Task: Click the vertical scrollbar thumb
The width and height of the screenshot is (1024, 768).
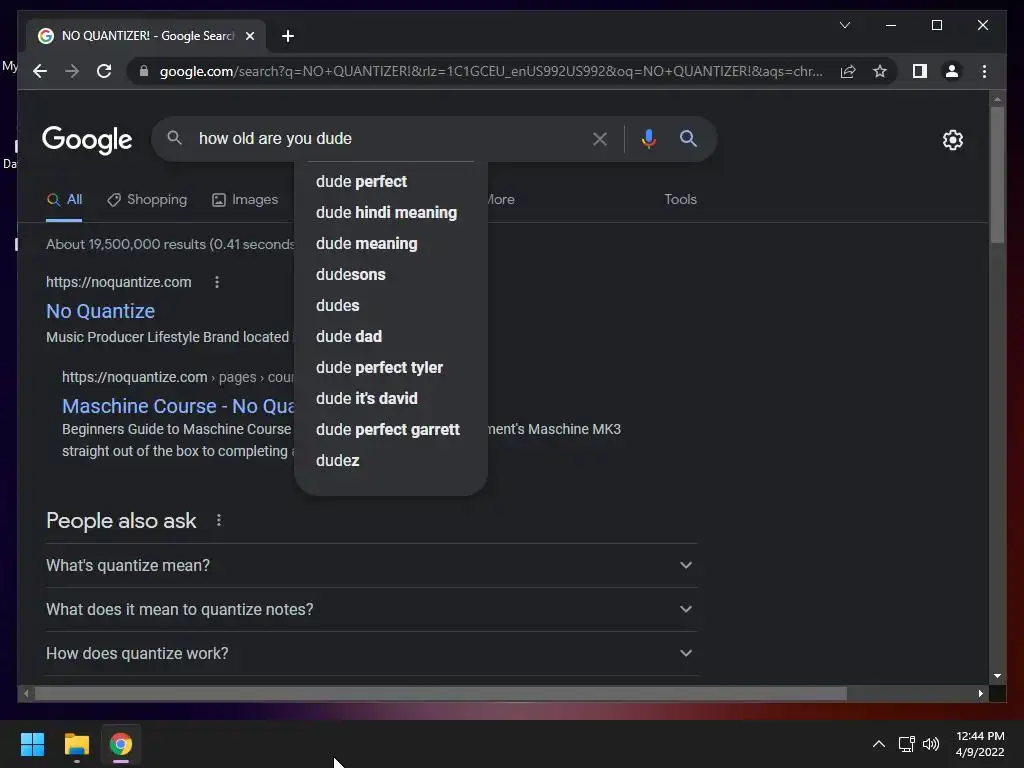Action: (x=997, y=175)
